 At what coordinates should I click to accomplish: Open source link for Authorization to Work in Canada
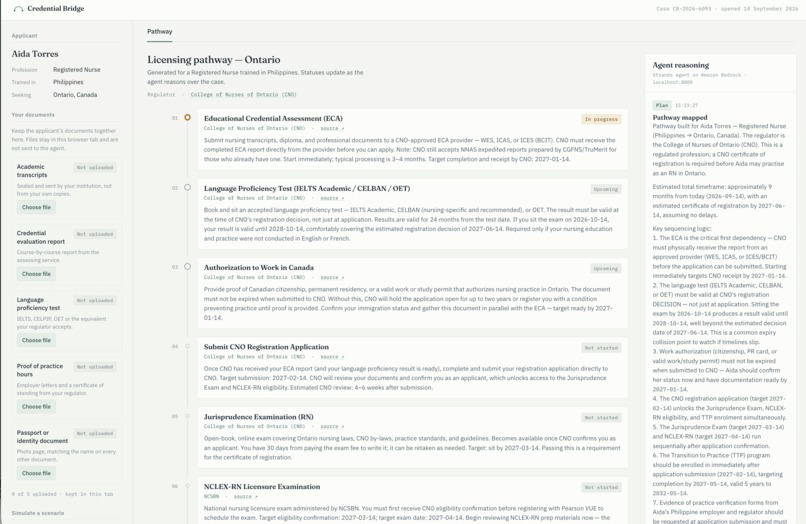coord(332,278)
